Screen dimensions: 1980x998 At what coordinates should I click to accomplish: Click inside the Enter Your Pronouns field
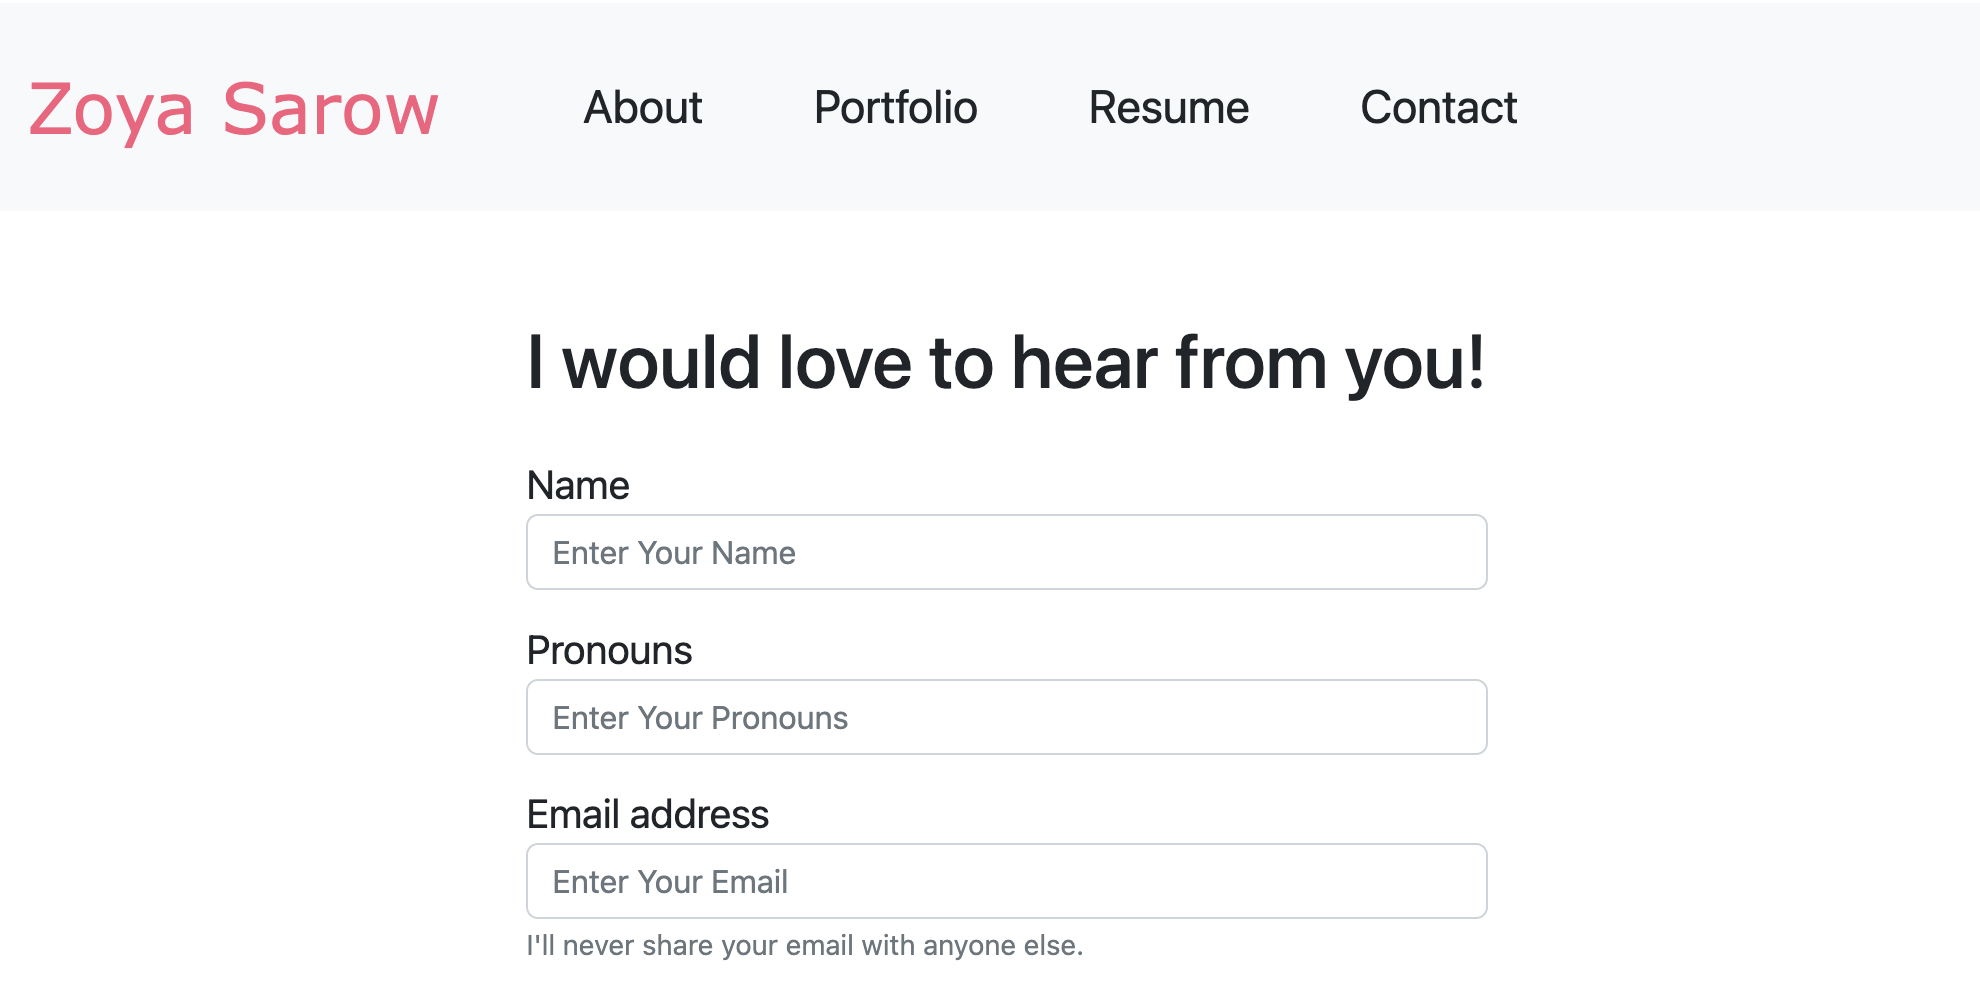point(1005,716)
